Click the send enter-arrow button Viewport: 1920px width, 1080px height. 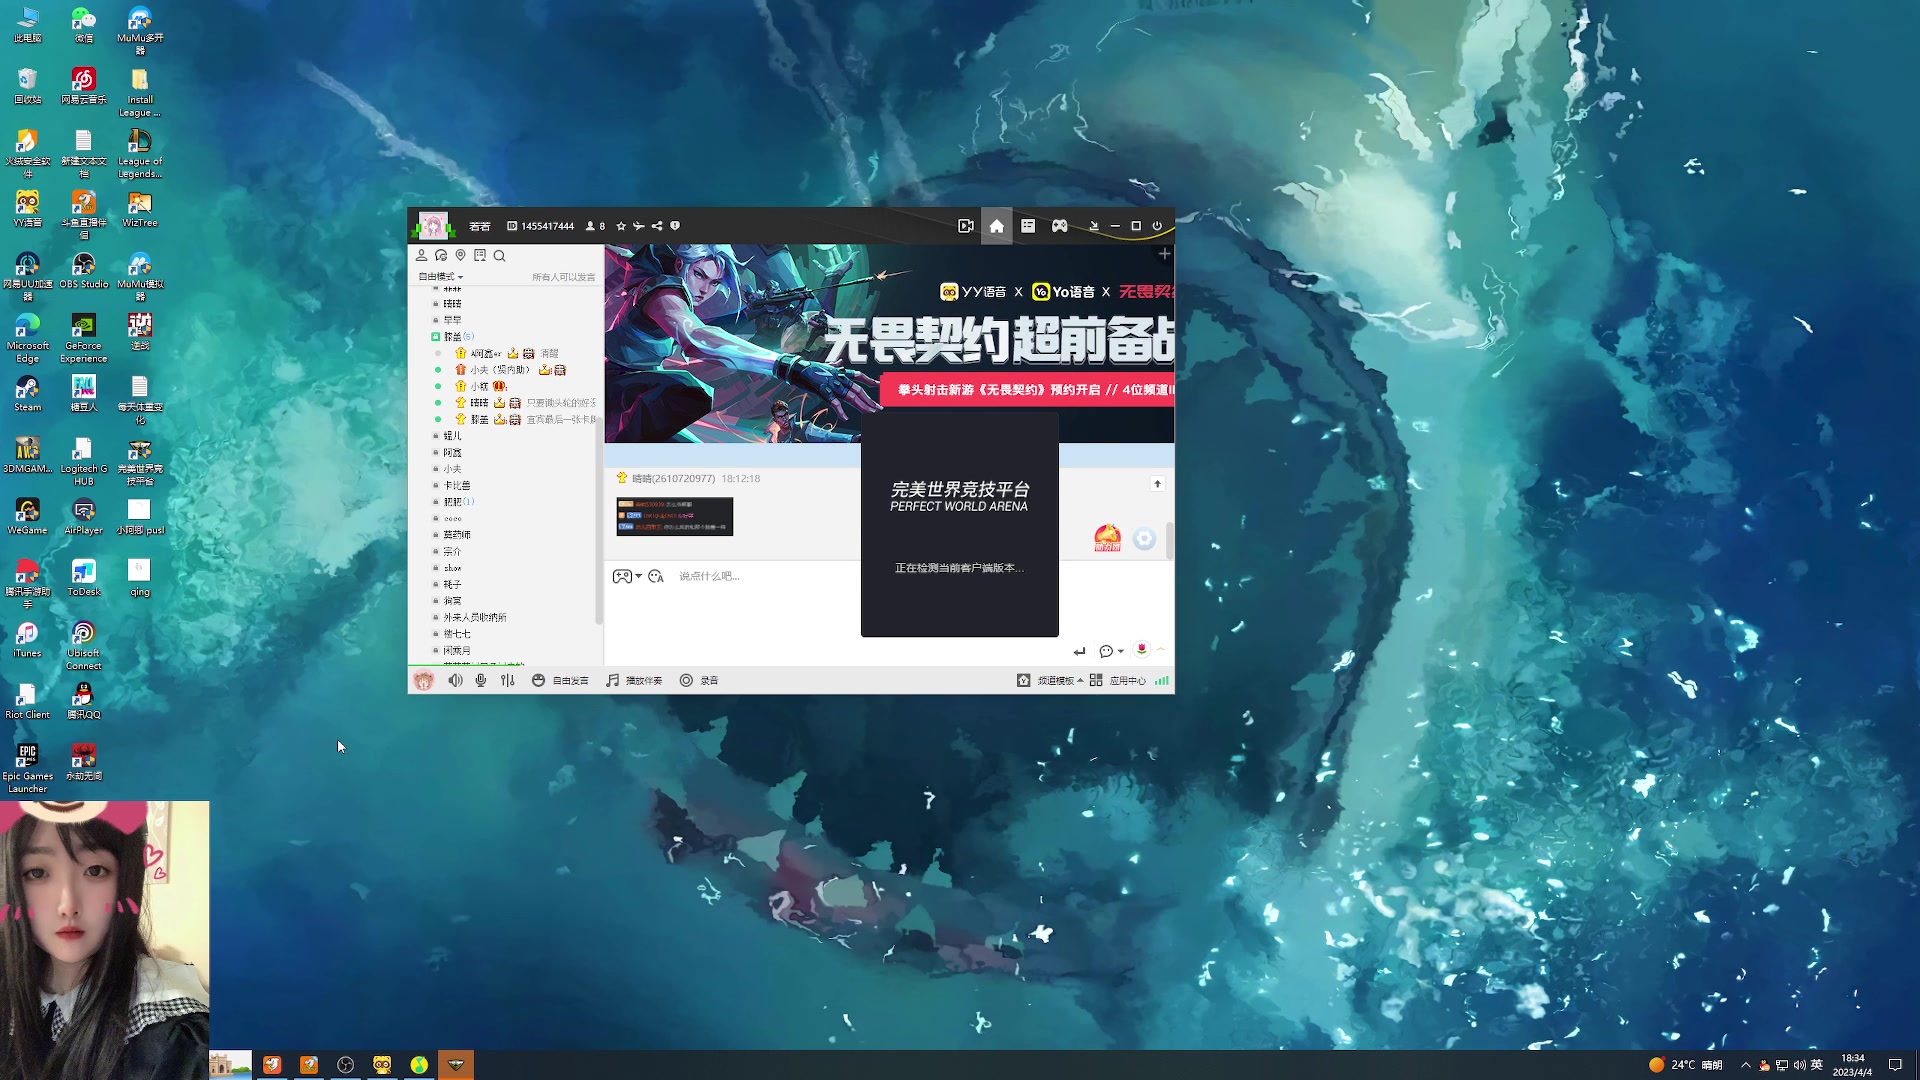click(x=1081, y=650)
